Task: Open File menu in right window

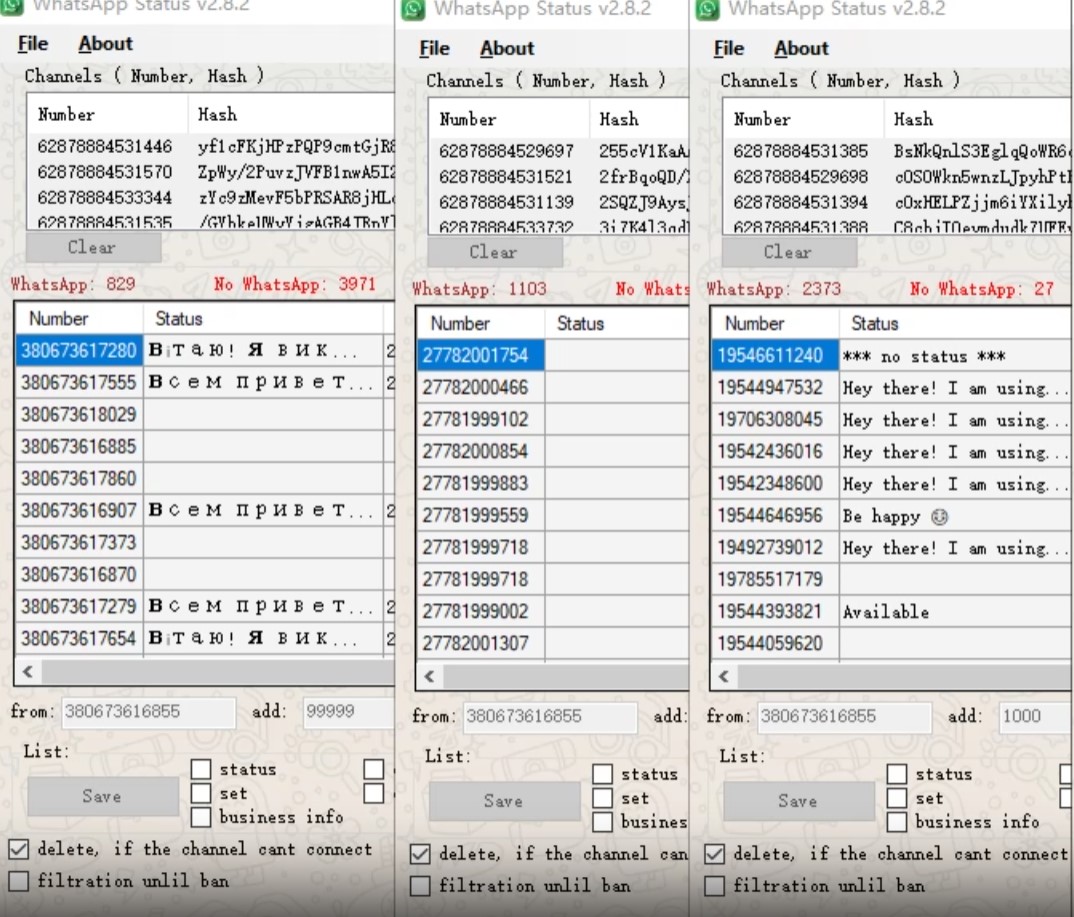Action: pyautogui.click(x=729, y=49)
